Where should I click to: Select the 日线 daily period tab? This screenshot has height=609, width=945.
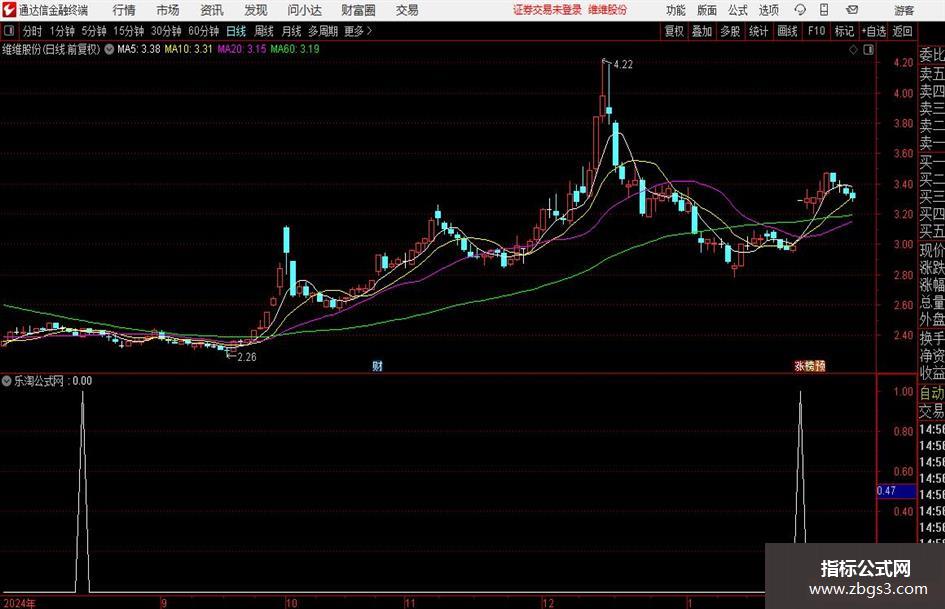(236, 31)
